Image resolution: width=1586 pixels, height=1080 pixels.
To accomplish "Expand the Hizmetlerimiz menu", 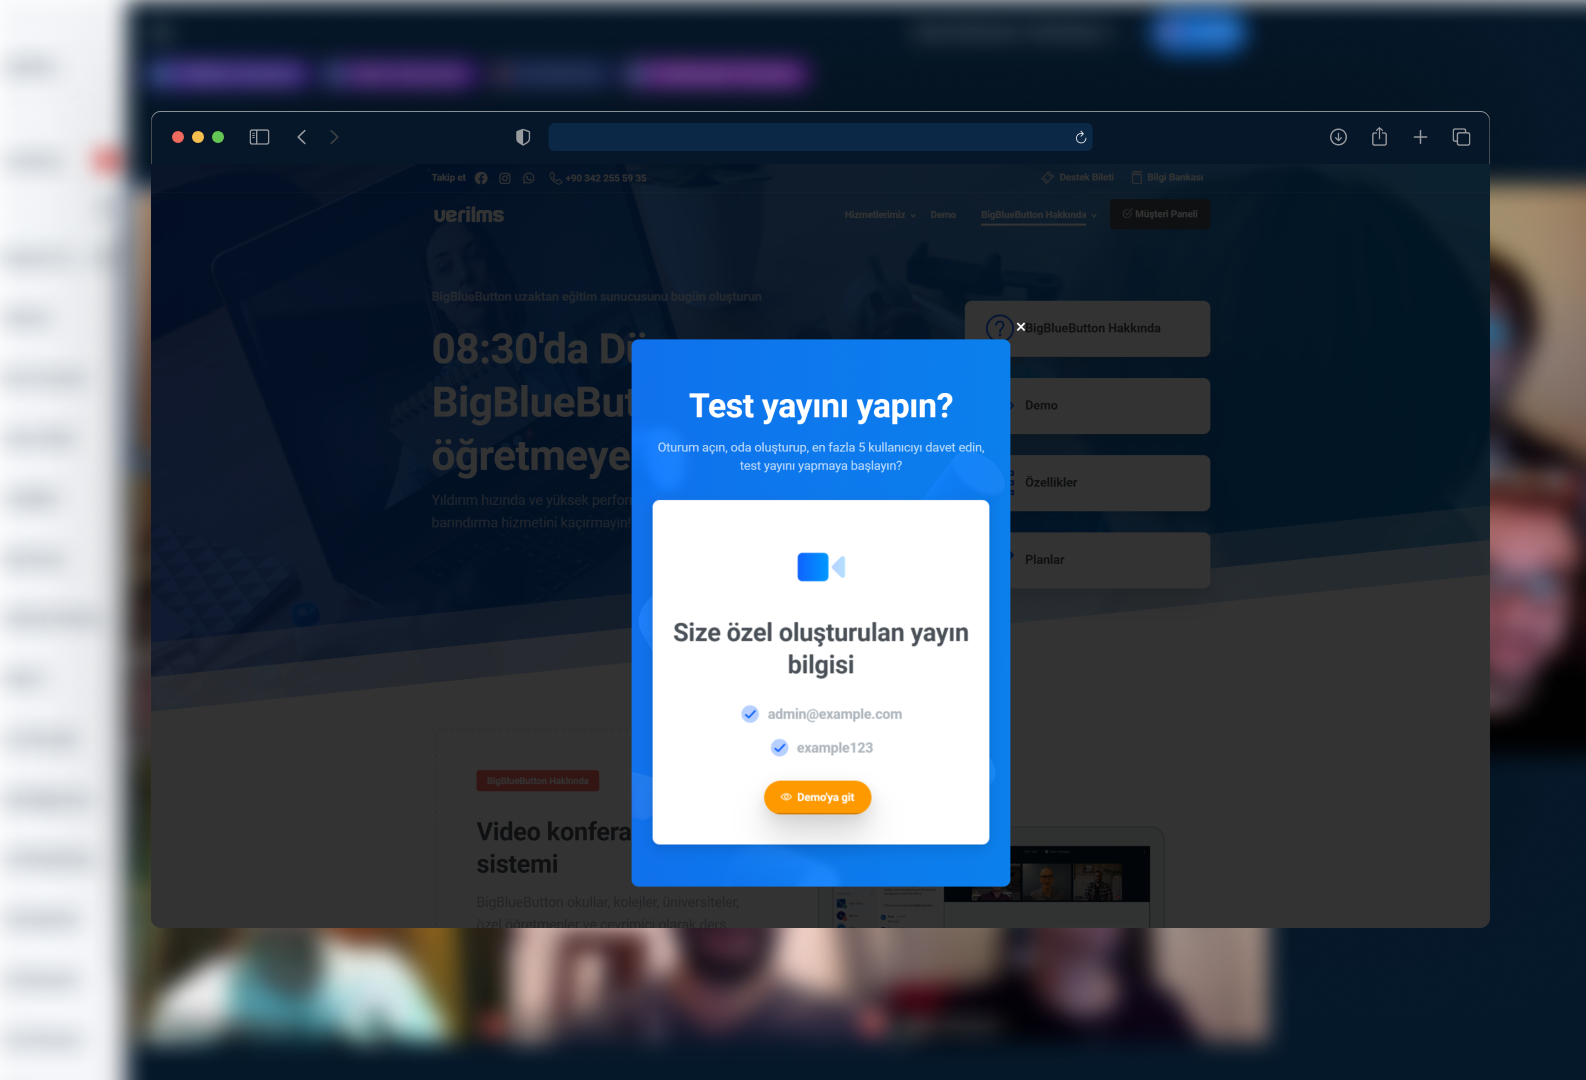I will (880, 215).
